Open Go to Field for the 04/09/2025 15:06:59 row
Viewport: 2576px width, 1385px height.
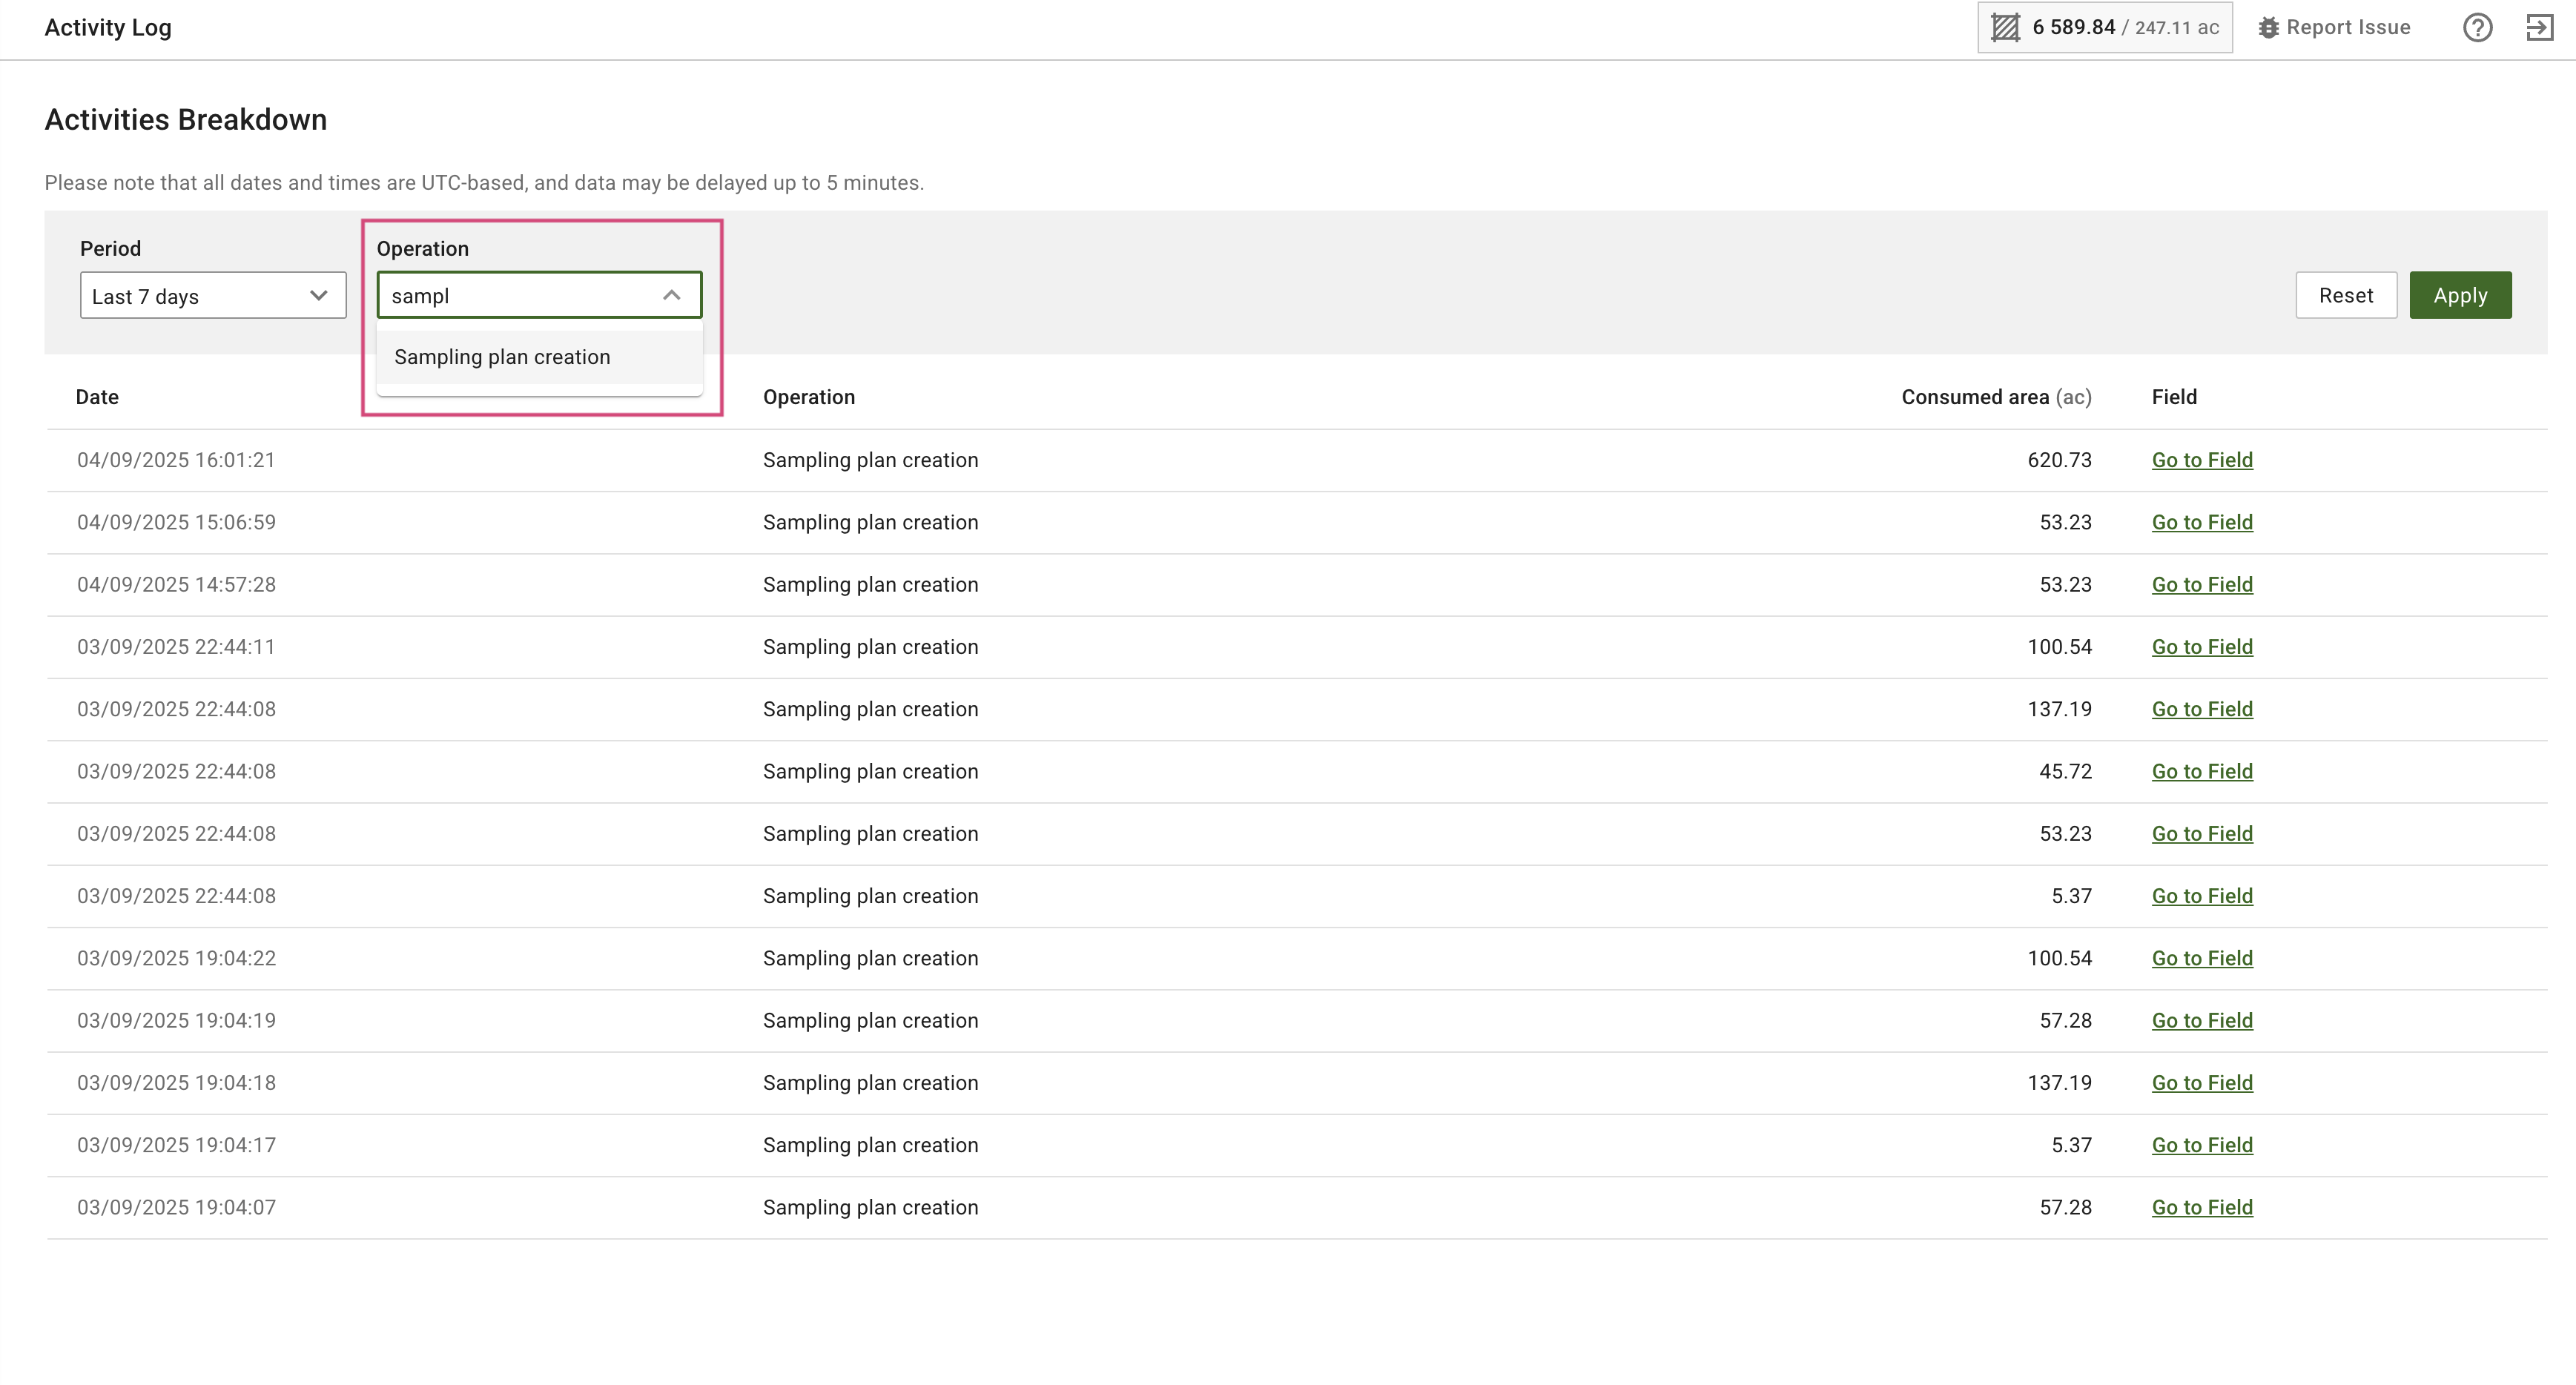[2201, 522]
